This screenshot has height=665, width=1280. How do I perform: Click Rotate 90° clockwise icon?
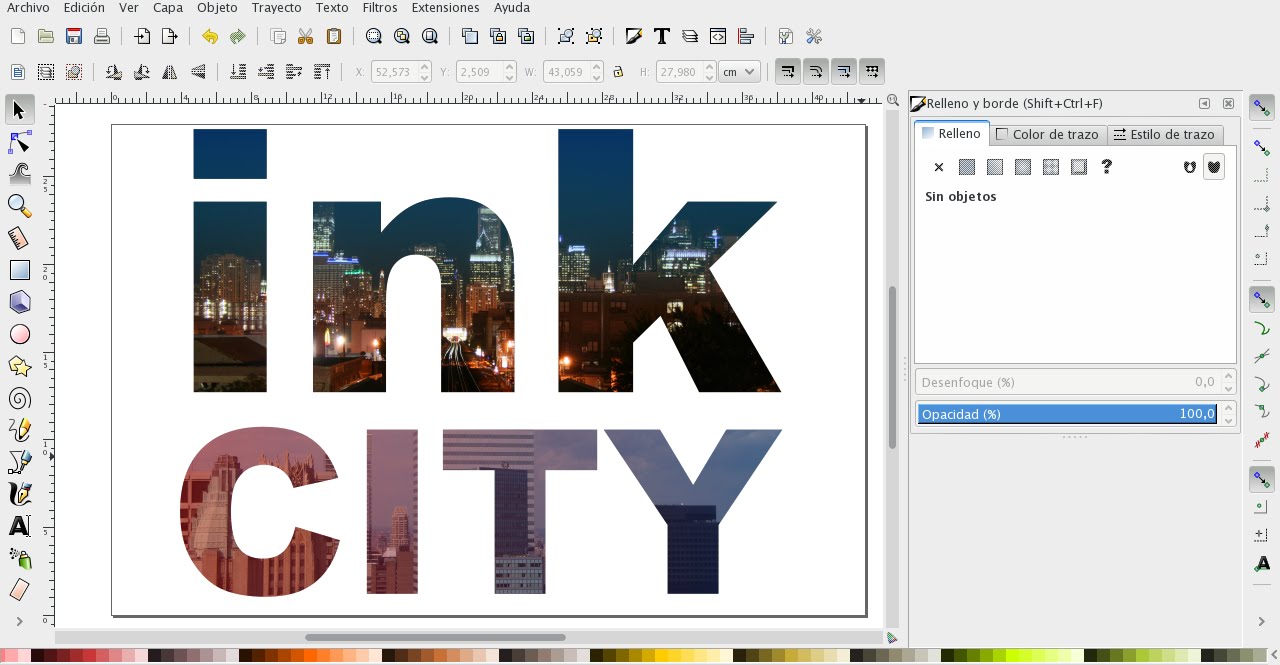pos(141,72)
